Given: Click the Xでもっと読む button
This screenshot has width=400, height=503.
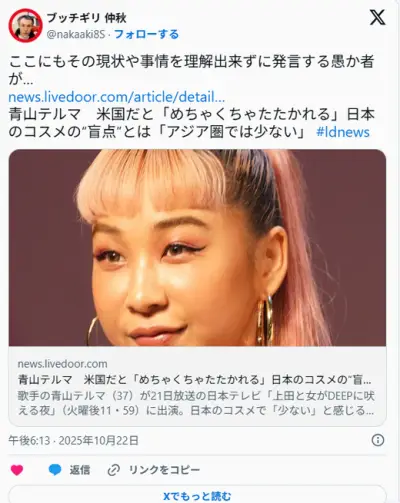Looking at the screenshot, I should click(x=197, y=495).
